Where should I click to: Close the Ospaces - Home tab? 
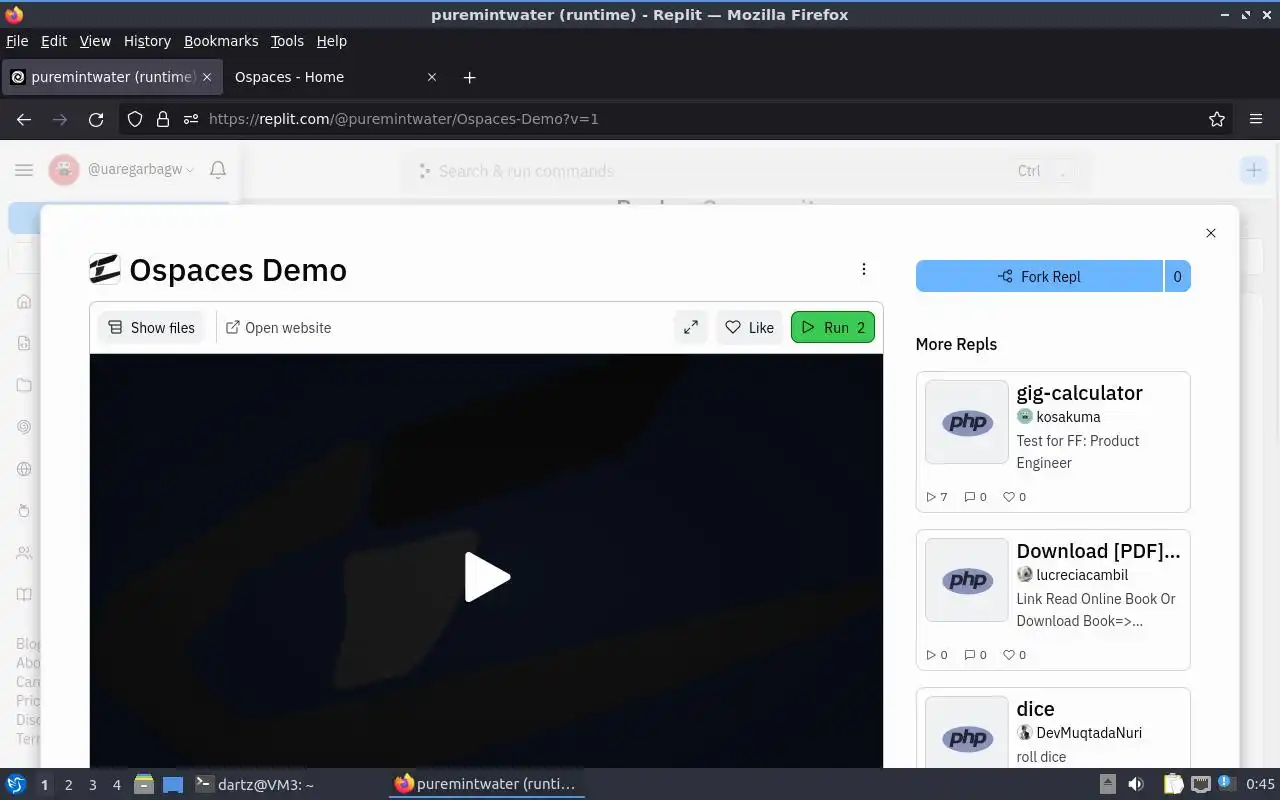coord(432,77)
